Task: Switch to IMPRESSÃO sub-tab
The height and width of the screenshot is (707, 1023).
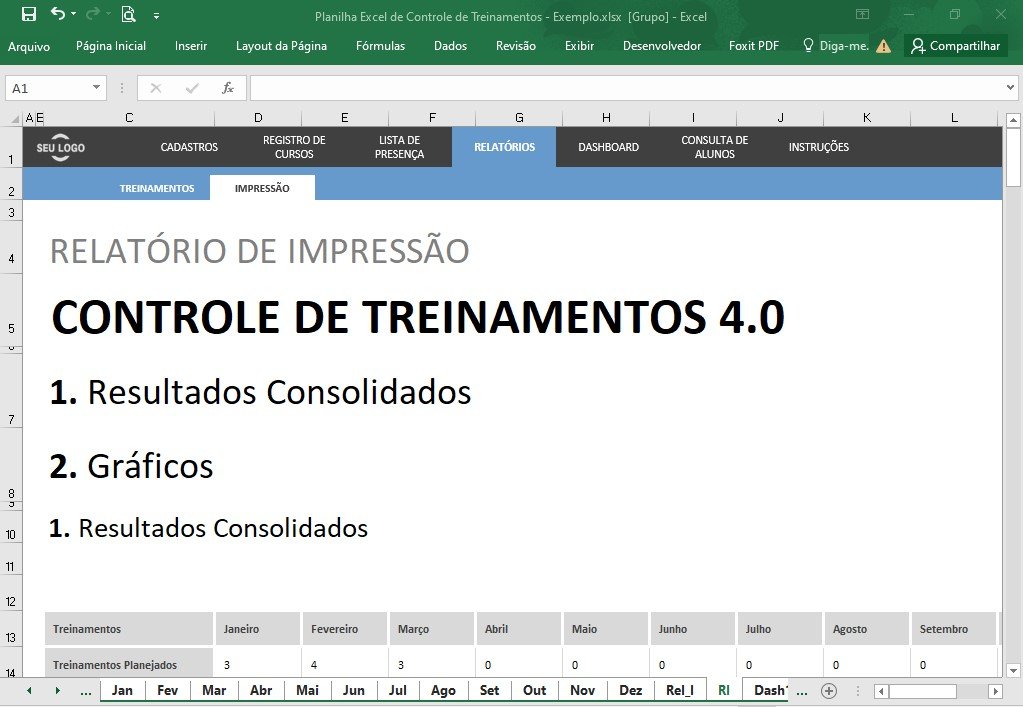Action: [262, 188]
